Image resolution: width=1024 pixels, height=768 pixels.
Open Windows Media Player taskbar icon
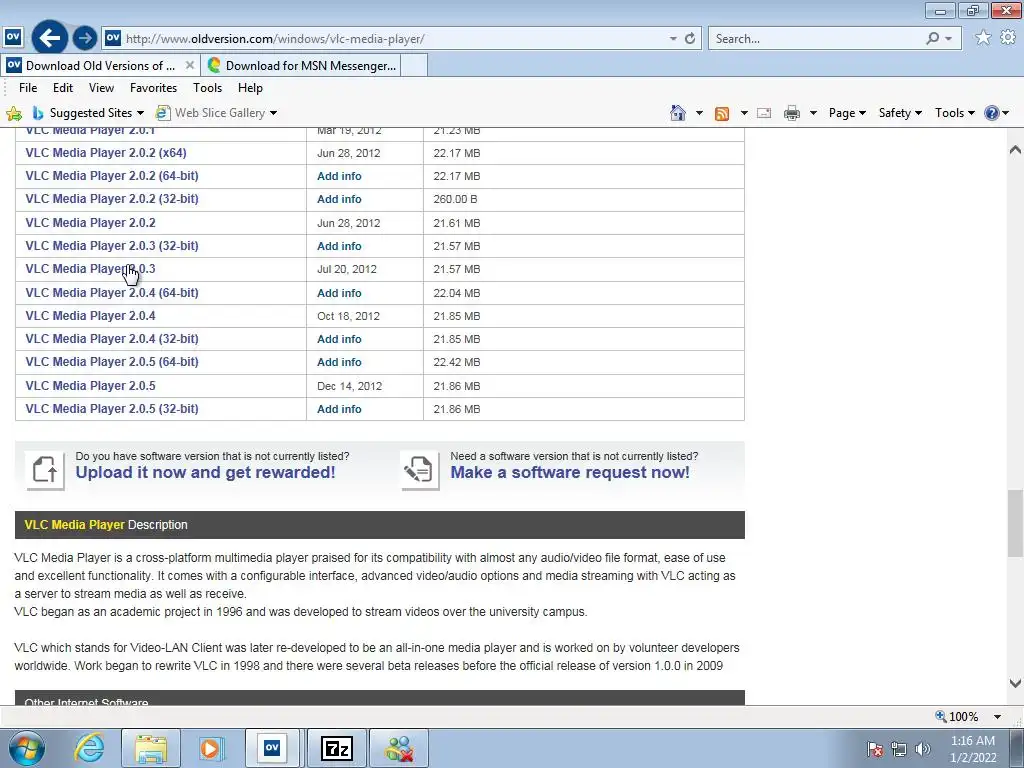212,748
